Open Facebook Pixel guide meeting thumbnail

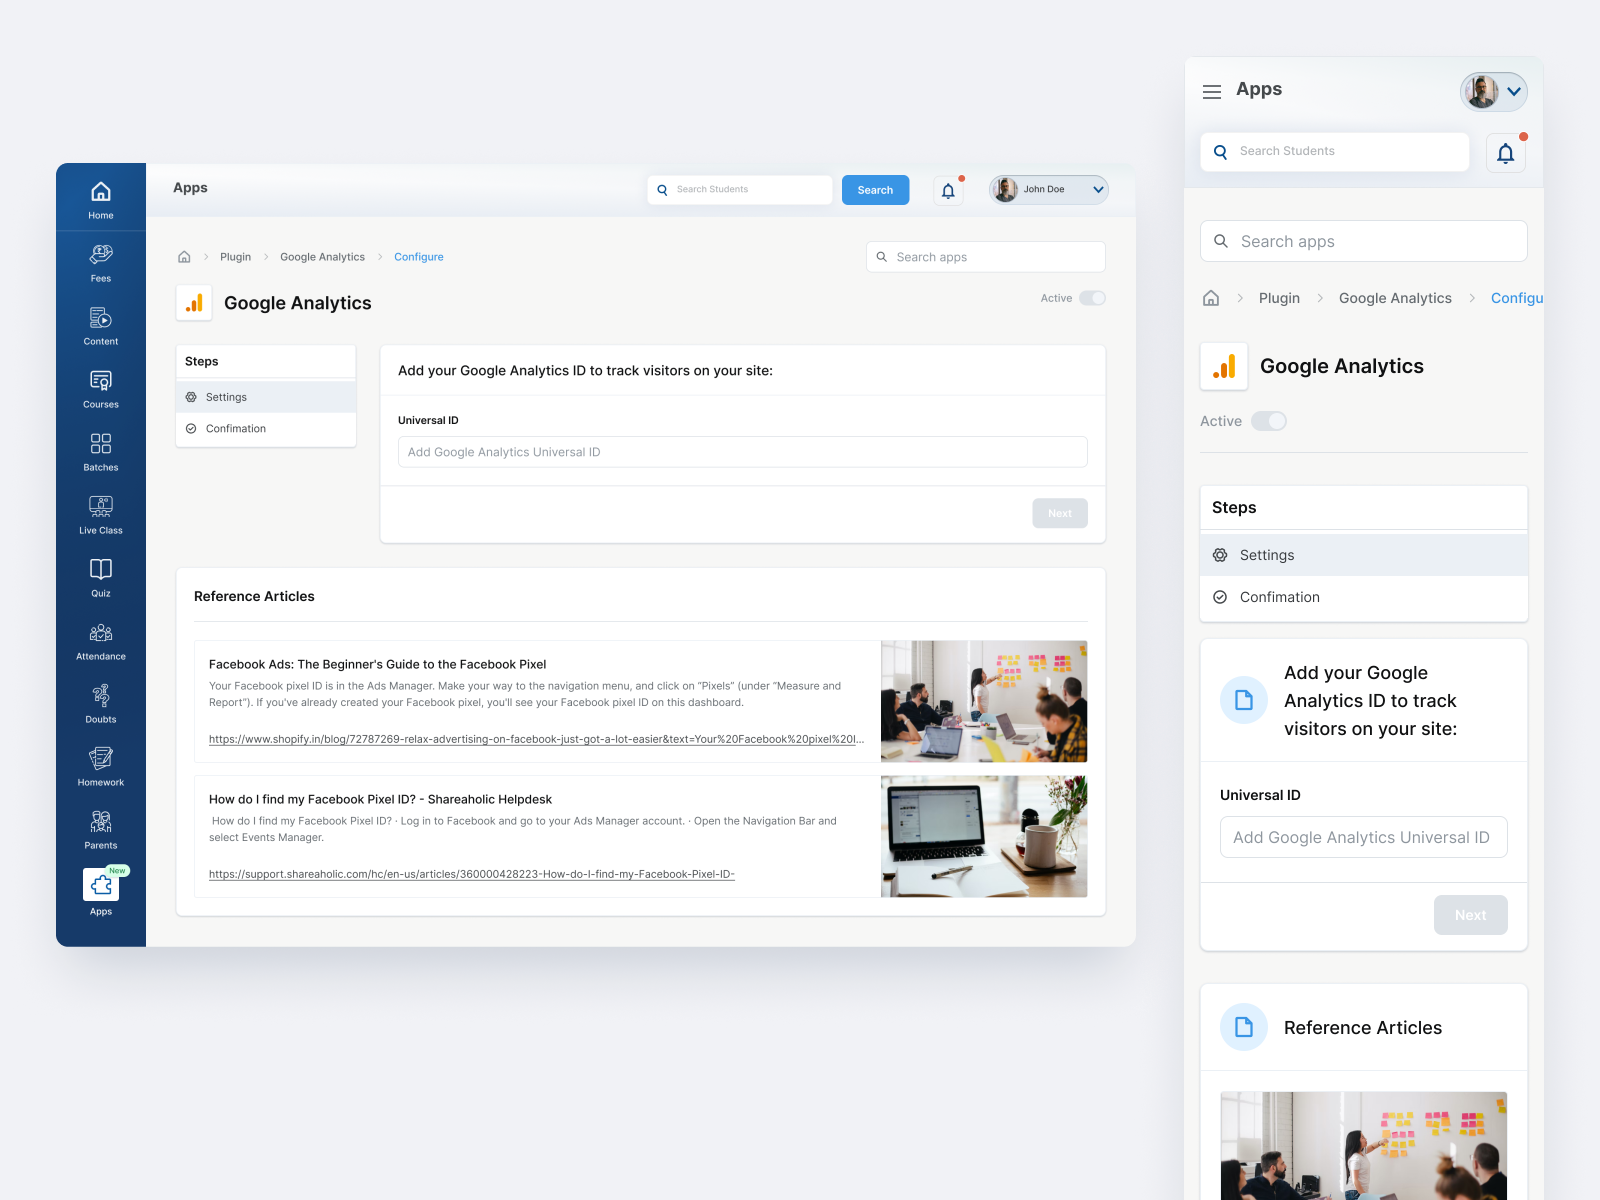(984, 701)
